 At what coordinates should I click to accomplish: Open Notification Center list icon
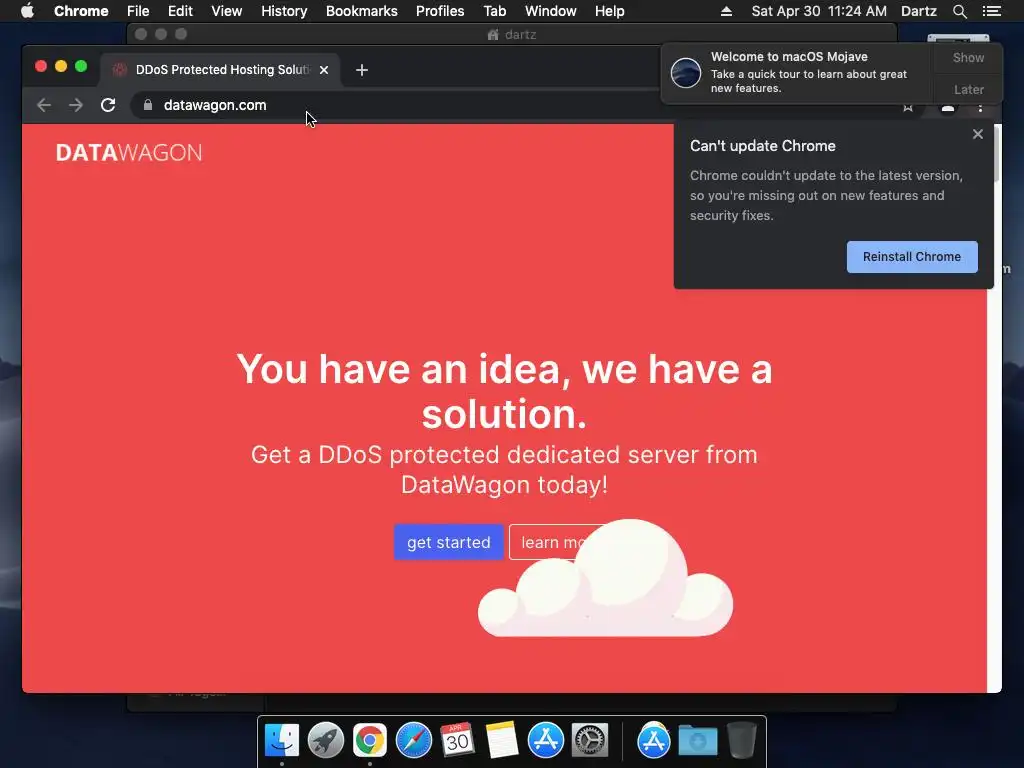click(x=991, y=11)
